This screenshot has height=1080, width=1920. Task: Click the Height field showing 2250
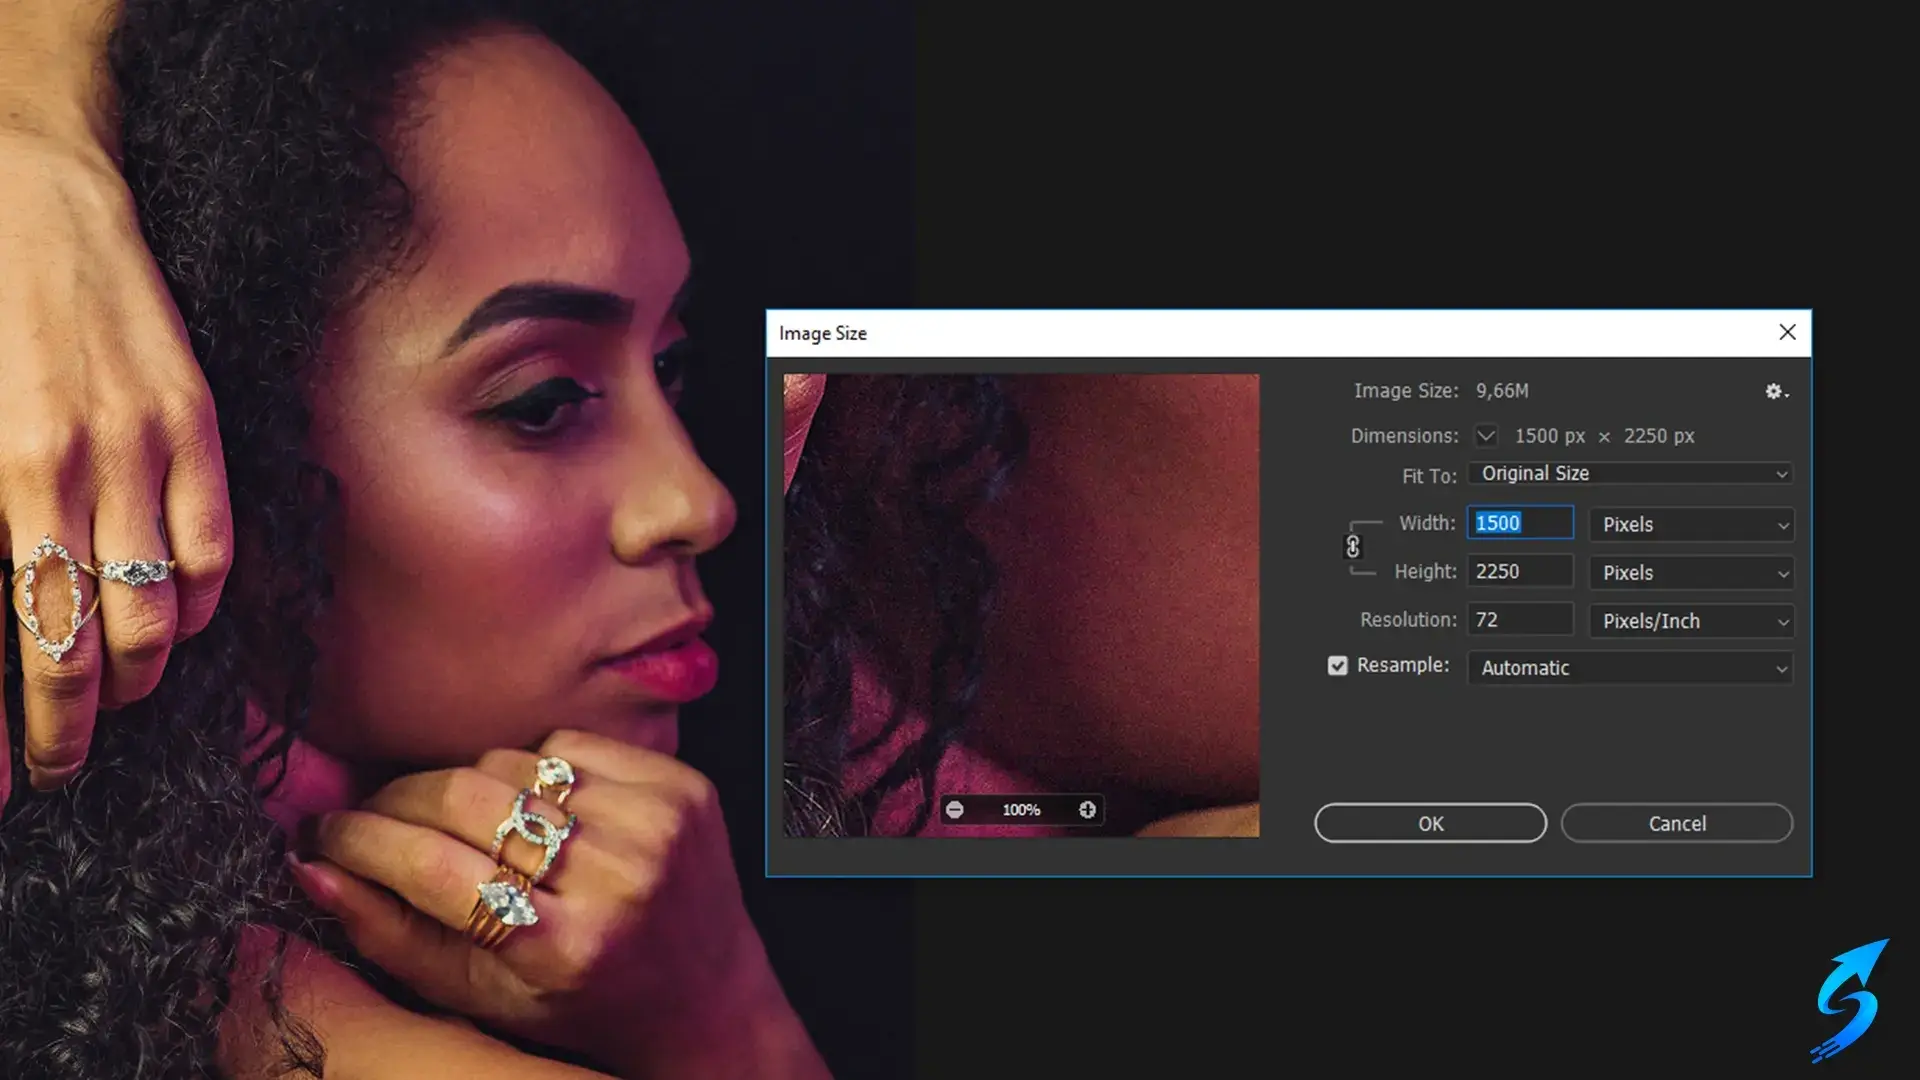pos(1519,571)
